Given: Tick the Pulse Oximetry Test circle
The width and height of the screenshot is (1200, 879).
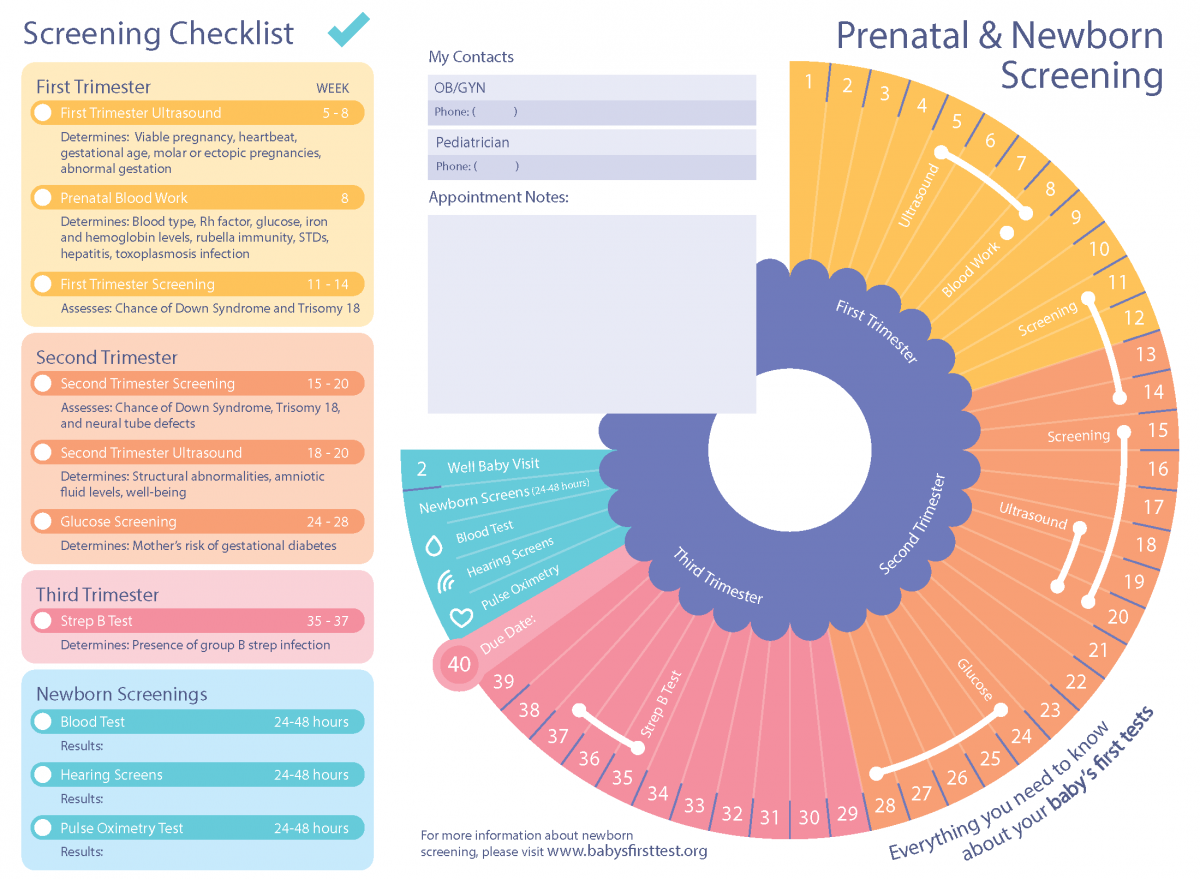Looking at the screenshot, I should click(43, 828).
